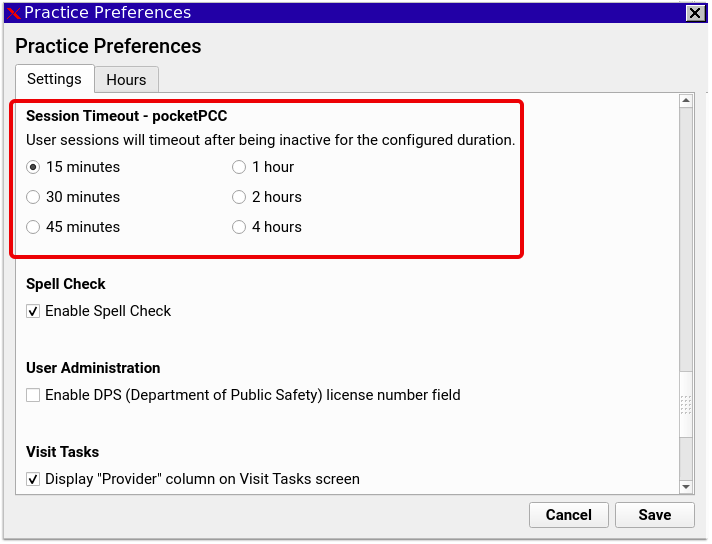Click the Session Timeout - pocketPCC heading
This screenshot has height=544, width=712.
[x=126, y=116]
